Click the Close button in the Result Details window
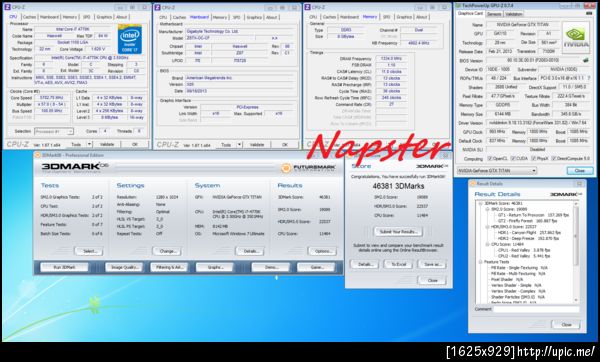The height and width of the screenshot is (362, 600). (x=566, y=324)
